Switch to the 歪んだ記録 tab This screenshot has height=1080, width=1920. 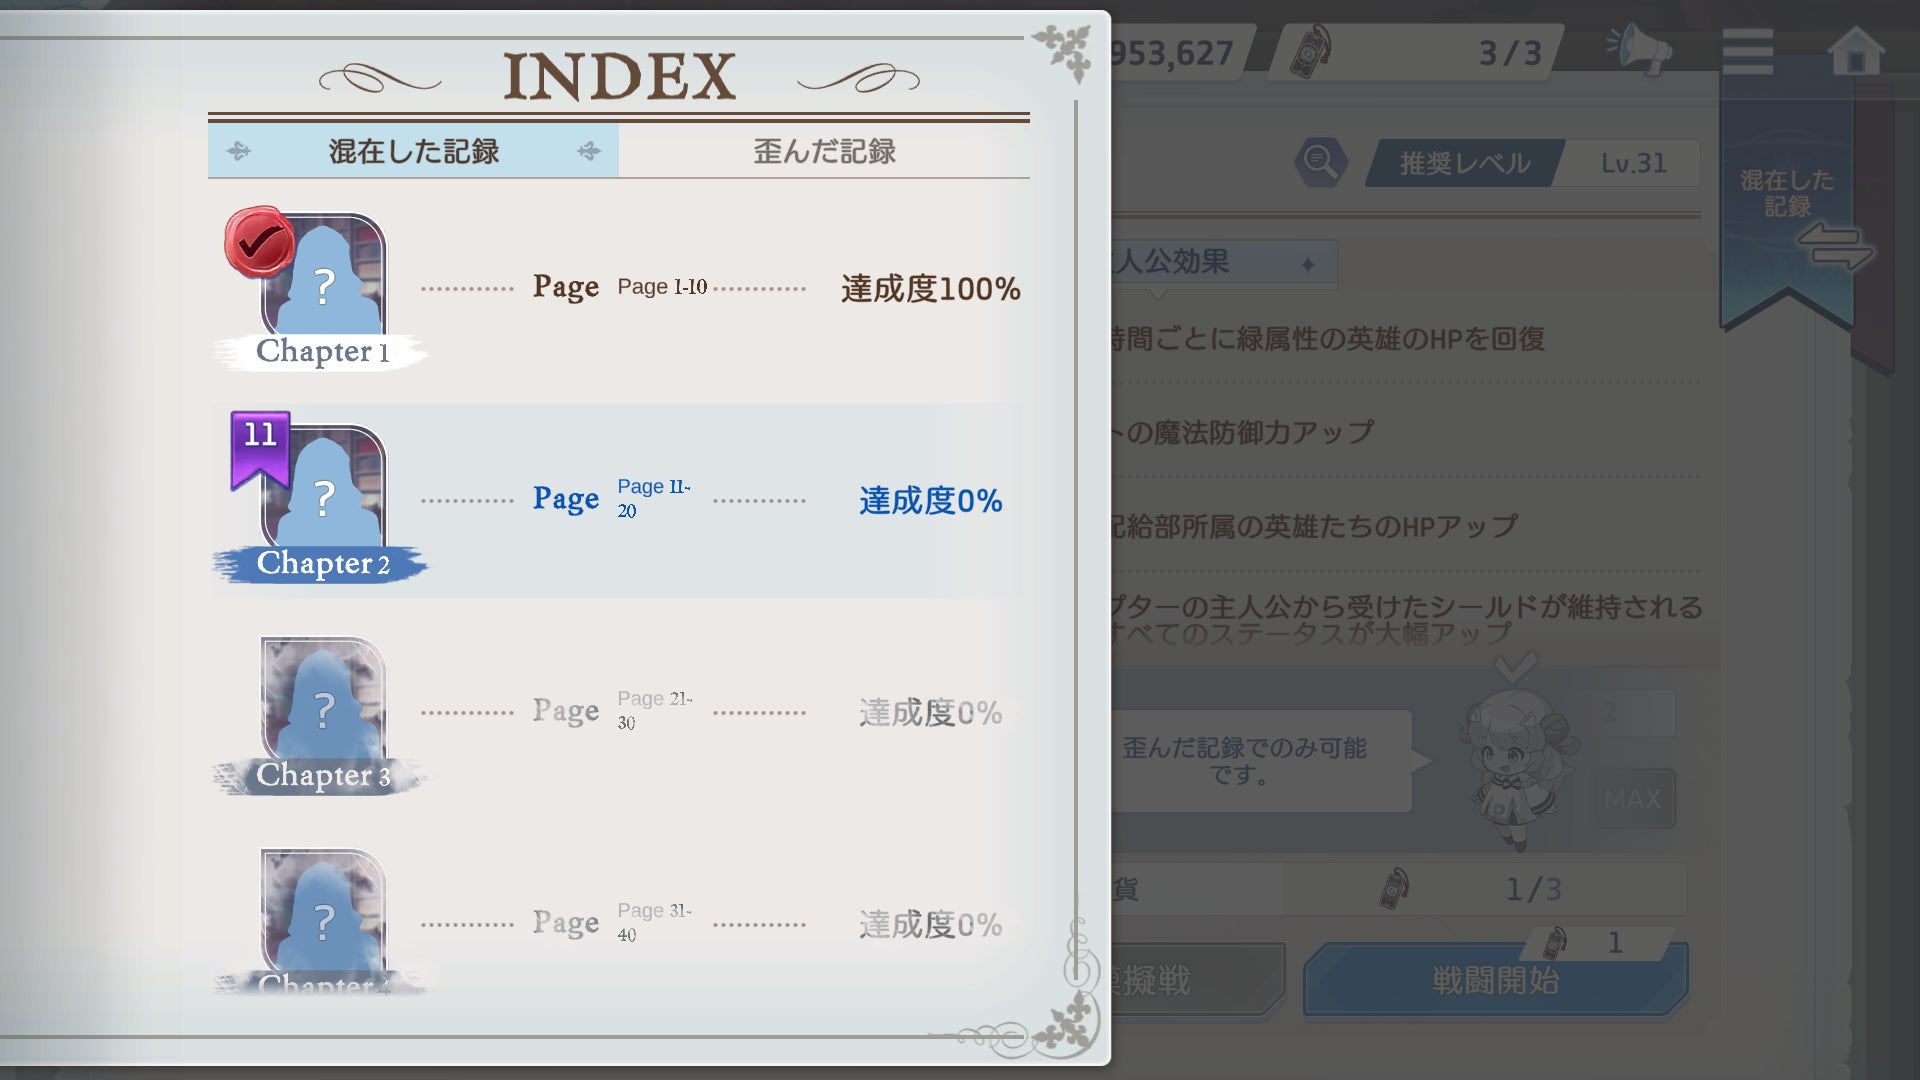pos(824,151)
